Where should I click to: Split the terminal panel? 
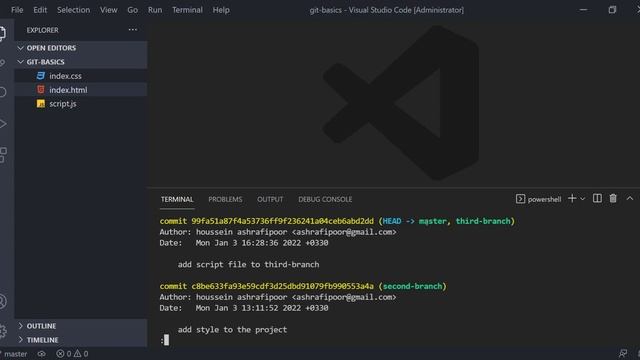click(x=597, y=198)
